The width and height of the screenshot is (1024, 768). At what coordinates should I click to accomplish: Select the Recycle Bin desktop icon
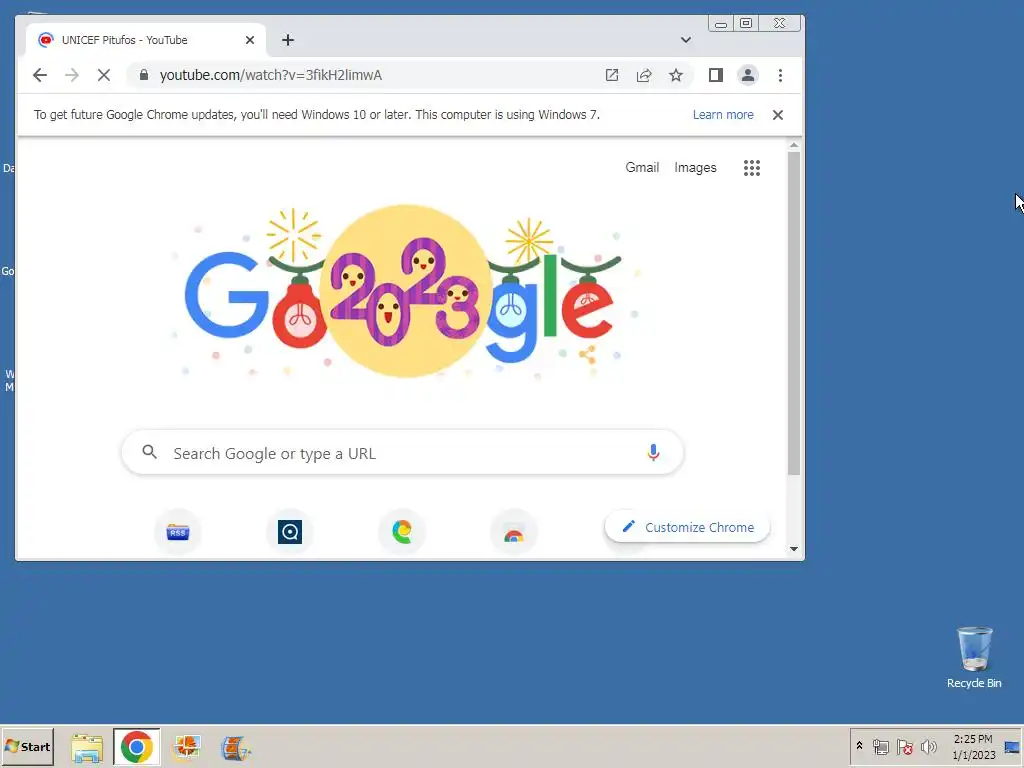click(974, 658)
